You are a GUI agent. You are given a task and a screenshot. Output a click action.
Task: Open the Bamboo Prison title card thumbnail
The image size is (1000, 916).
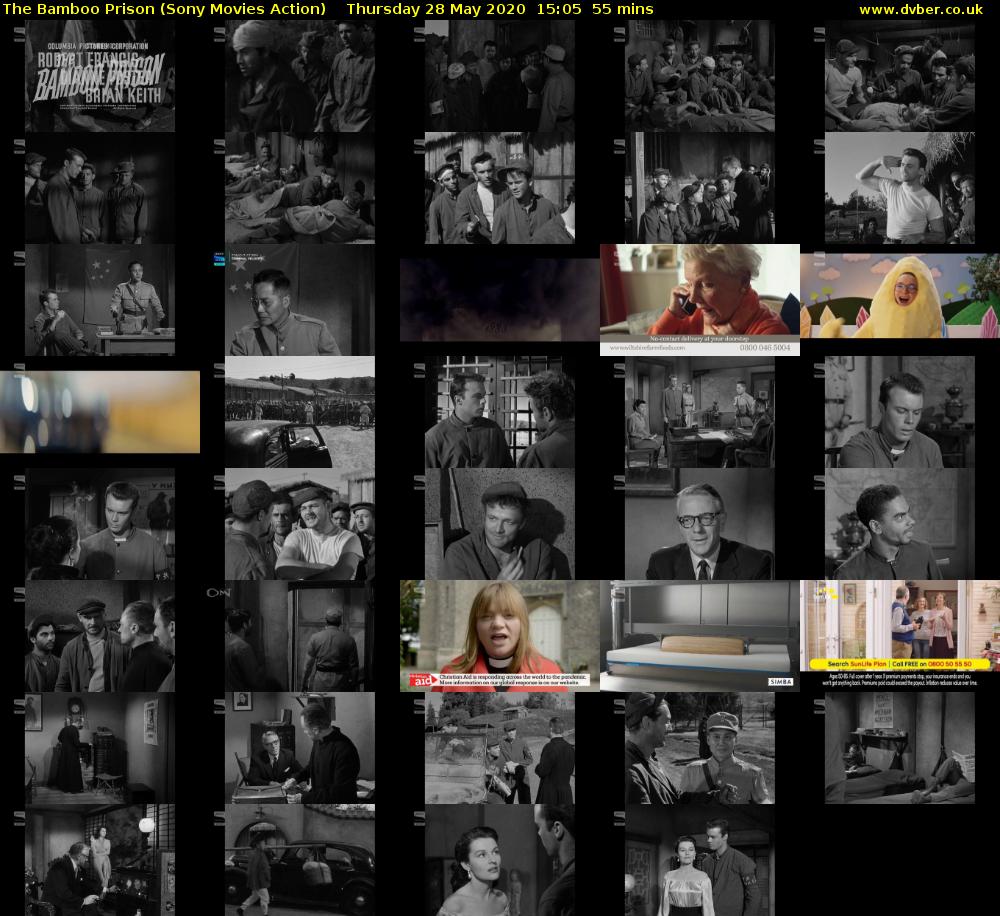point(99,76)
